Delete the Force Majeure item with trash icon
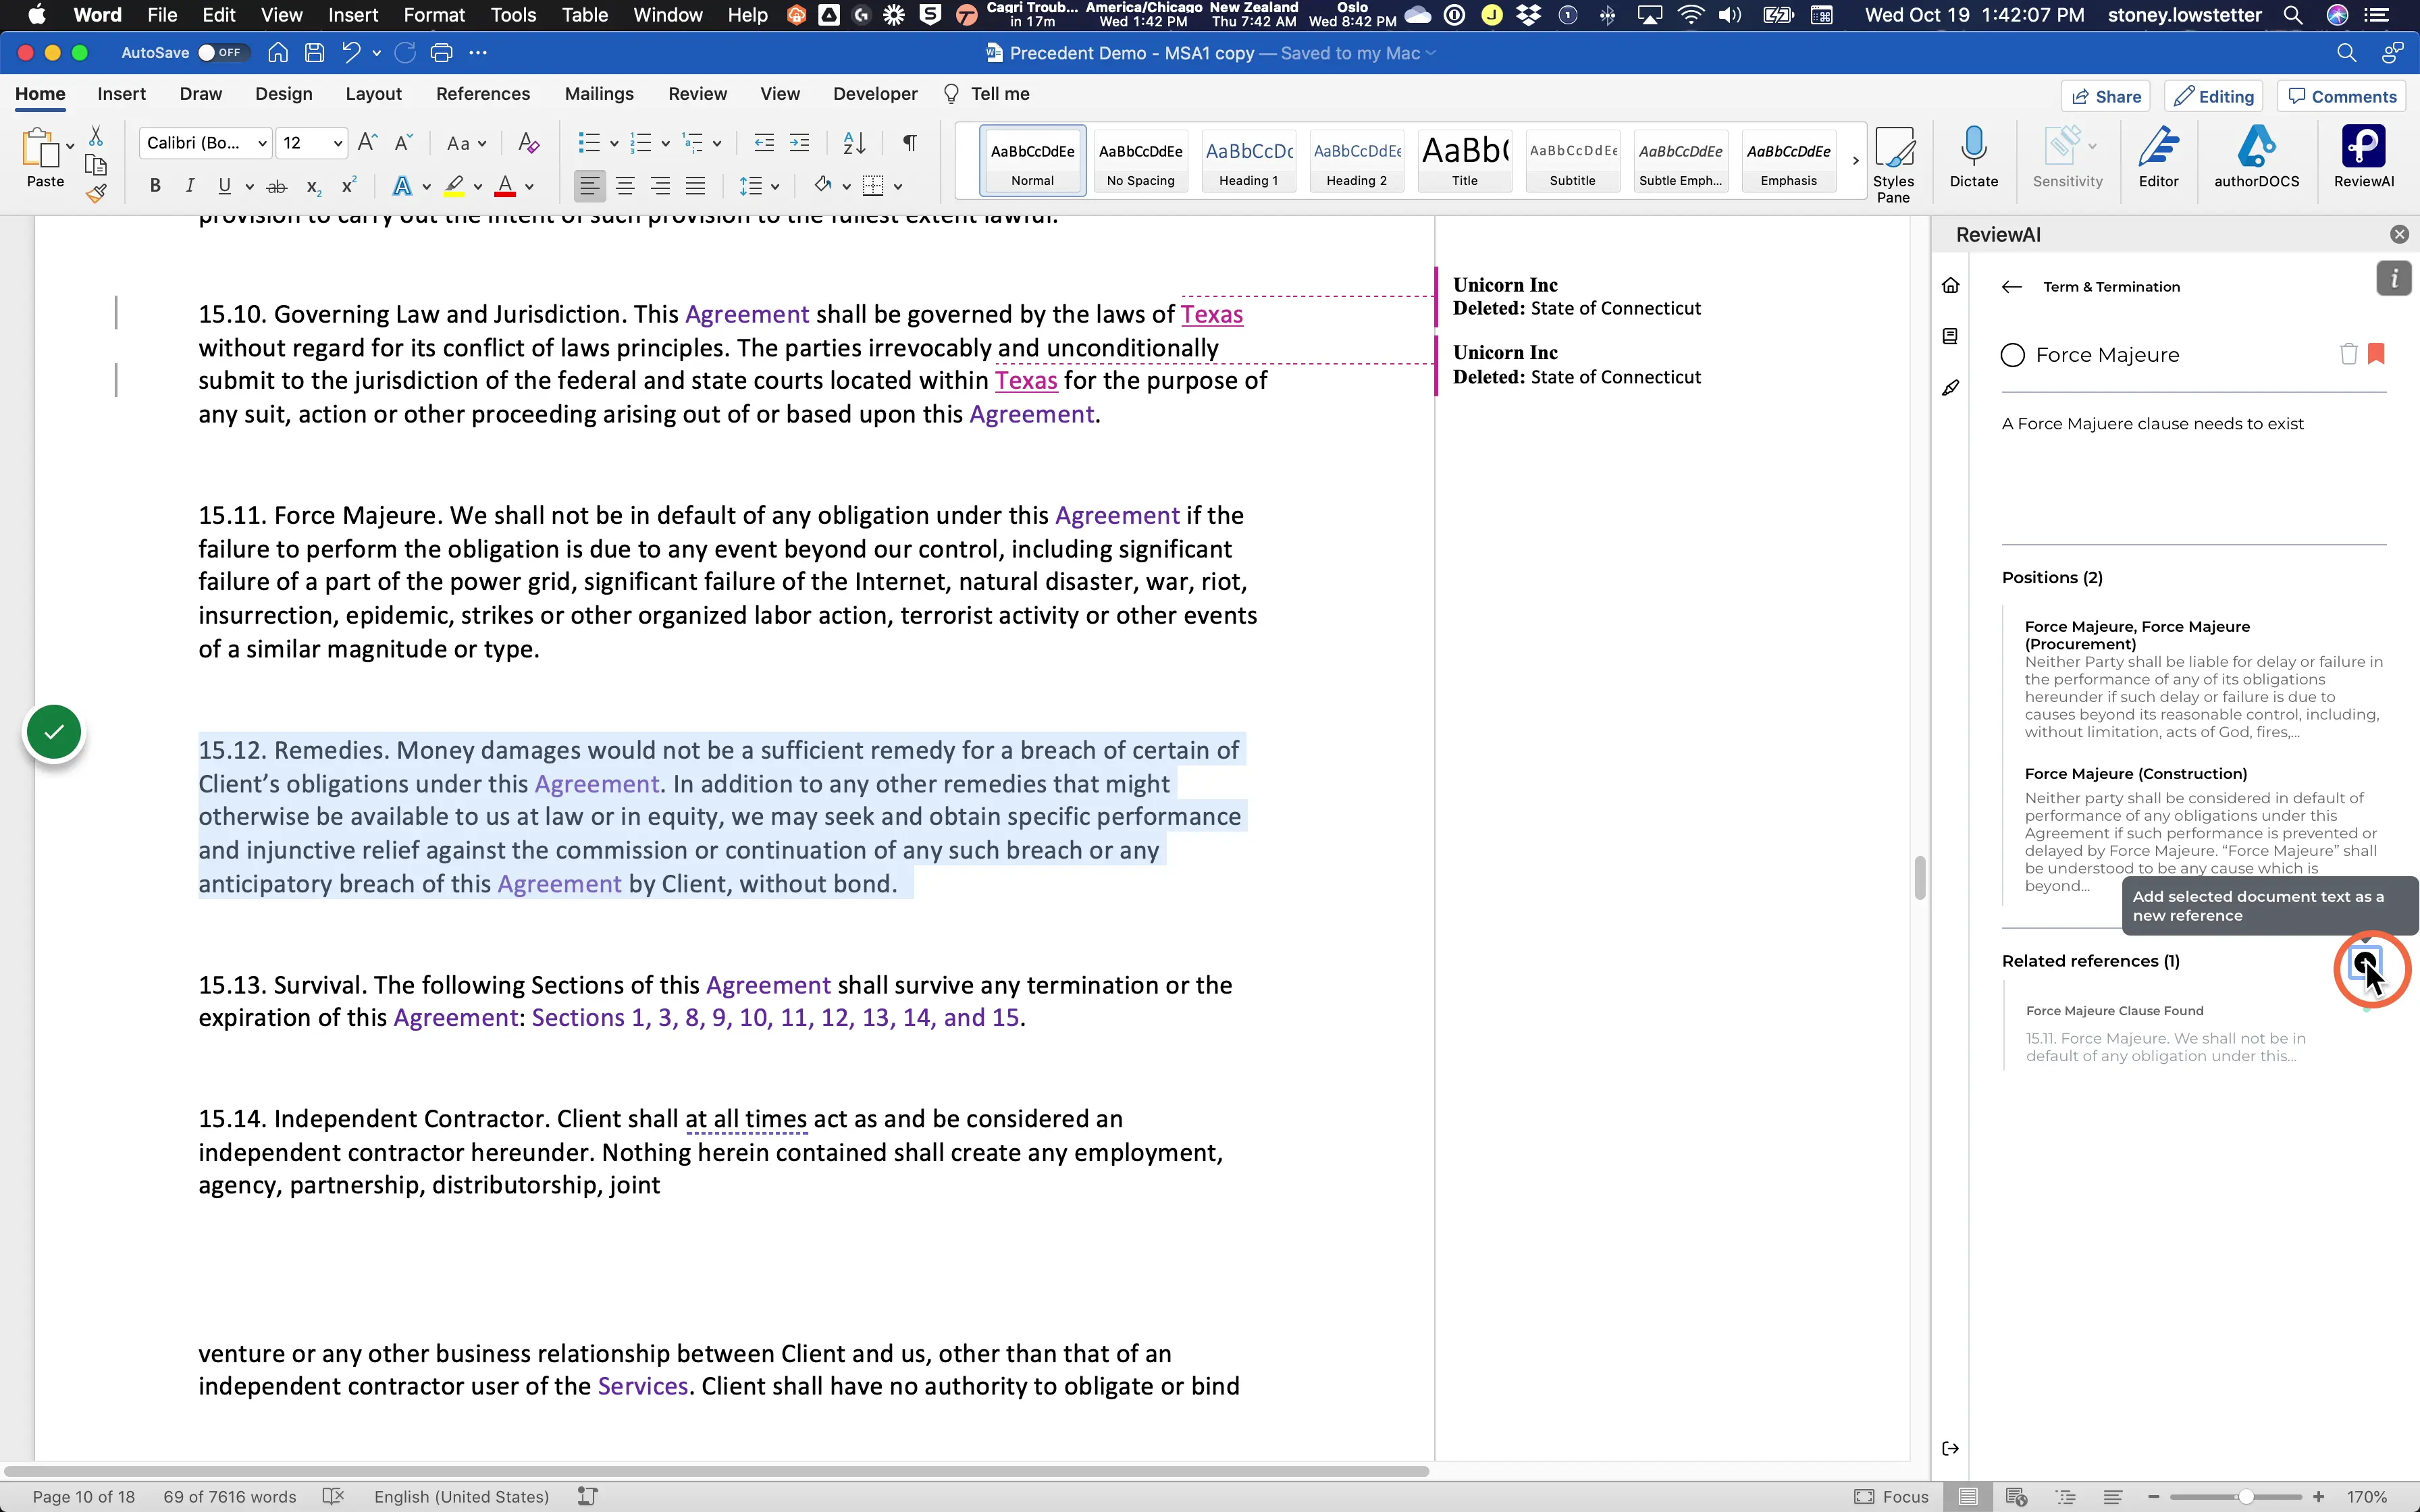This screenshot has height=1512, width=2420. [2348, 354]
